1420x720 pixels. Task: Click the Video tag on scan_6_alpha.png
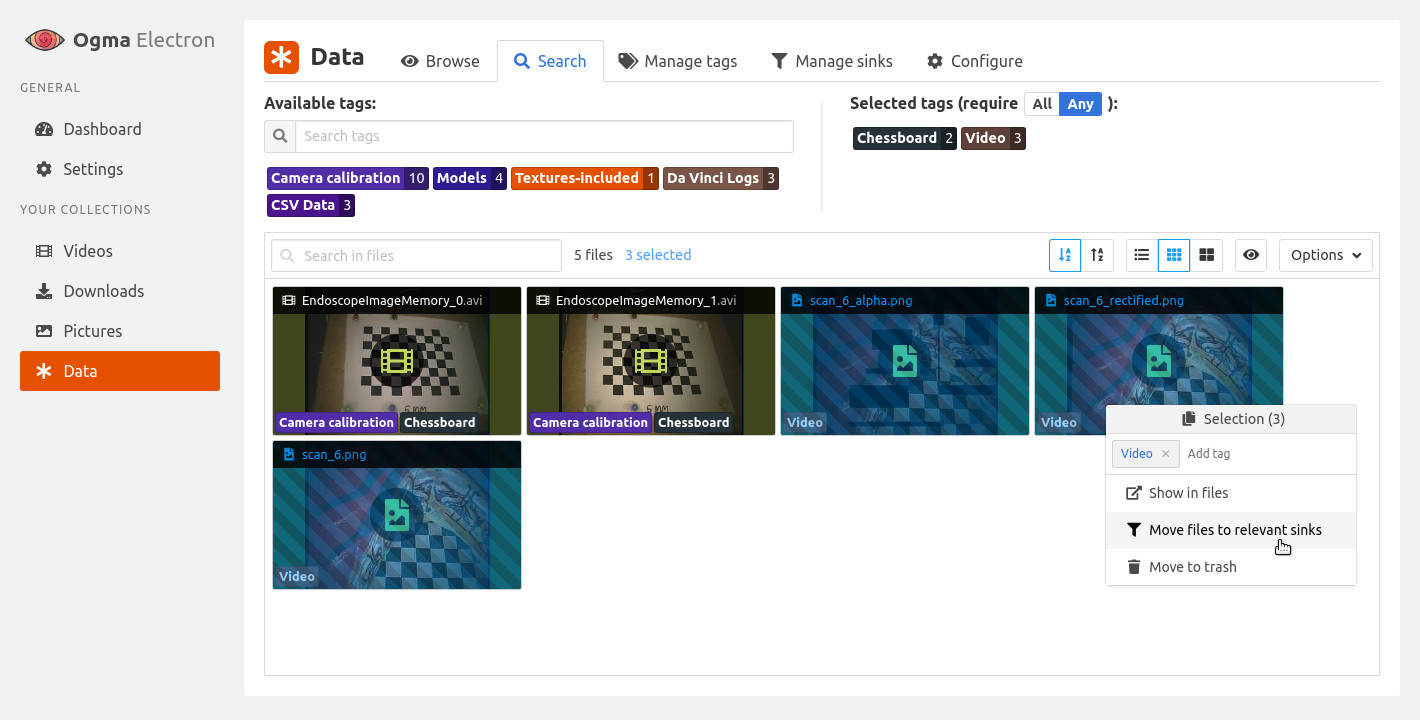point(804,423)
